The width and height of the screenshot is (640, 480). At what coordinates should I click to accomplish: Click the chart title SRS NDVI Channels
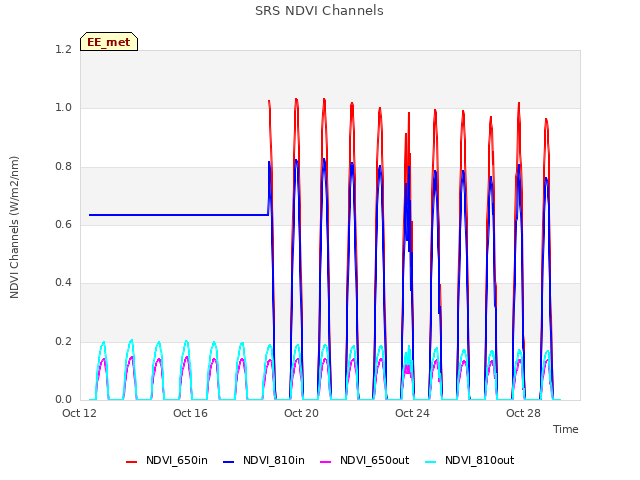click(x=319, y=11)
